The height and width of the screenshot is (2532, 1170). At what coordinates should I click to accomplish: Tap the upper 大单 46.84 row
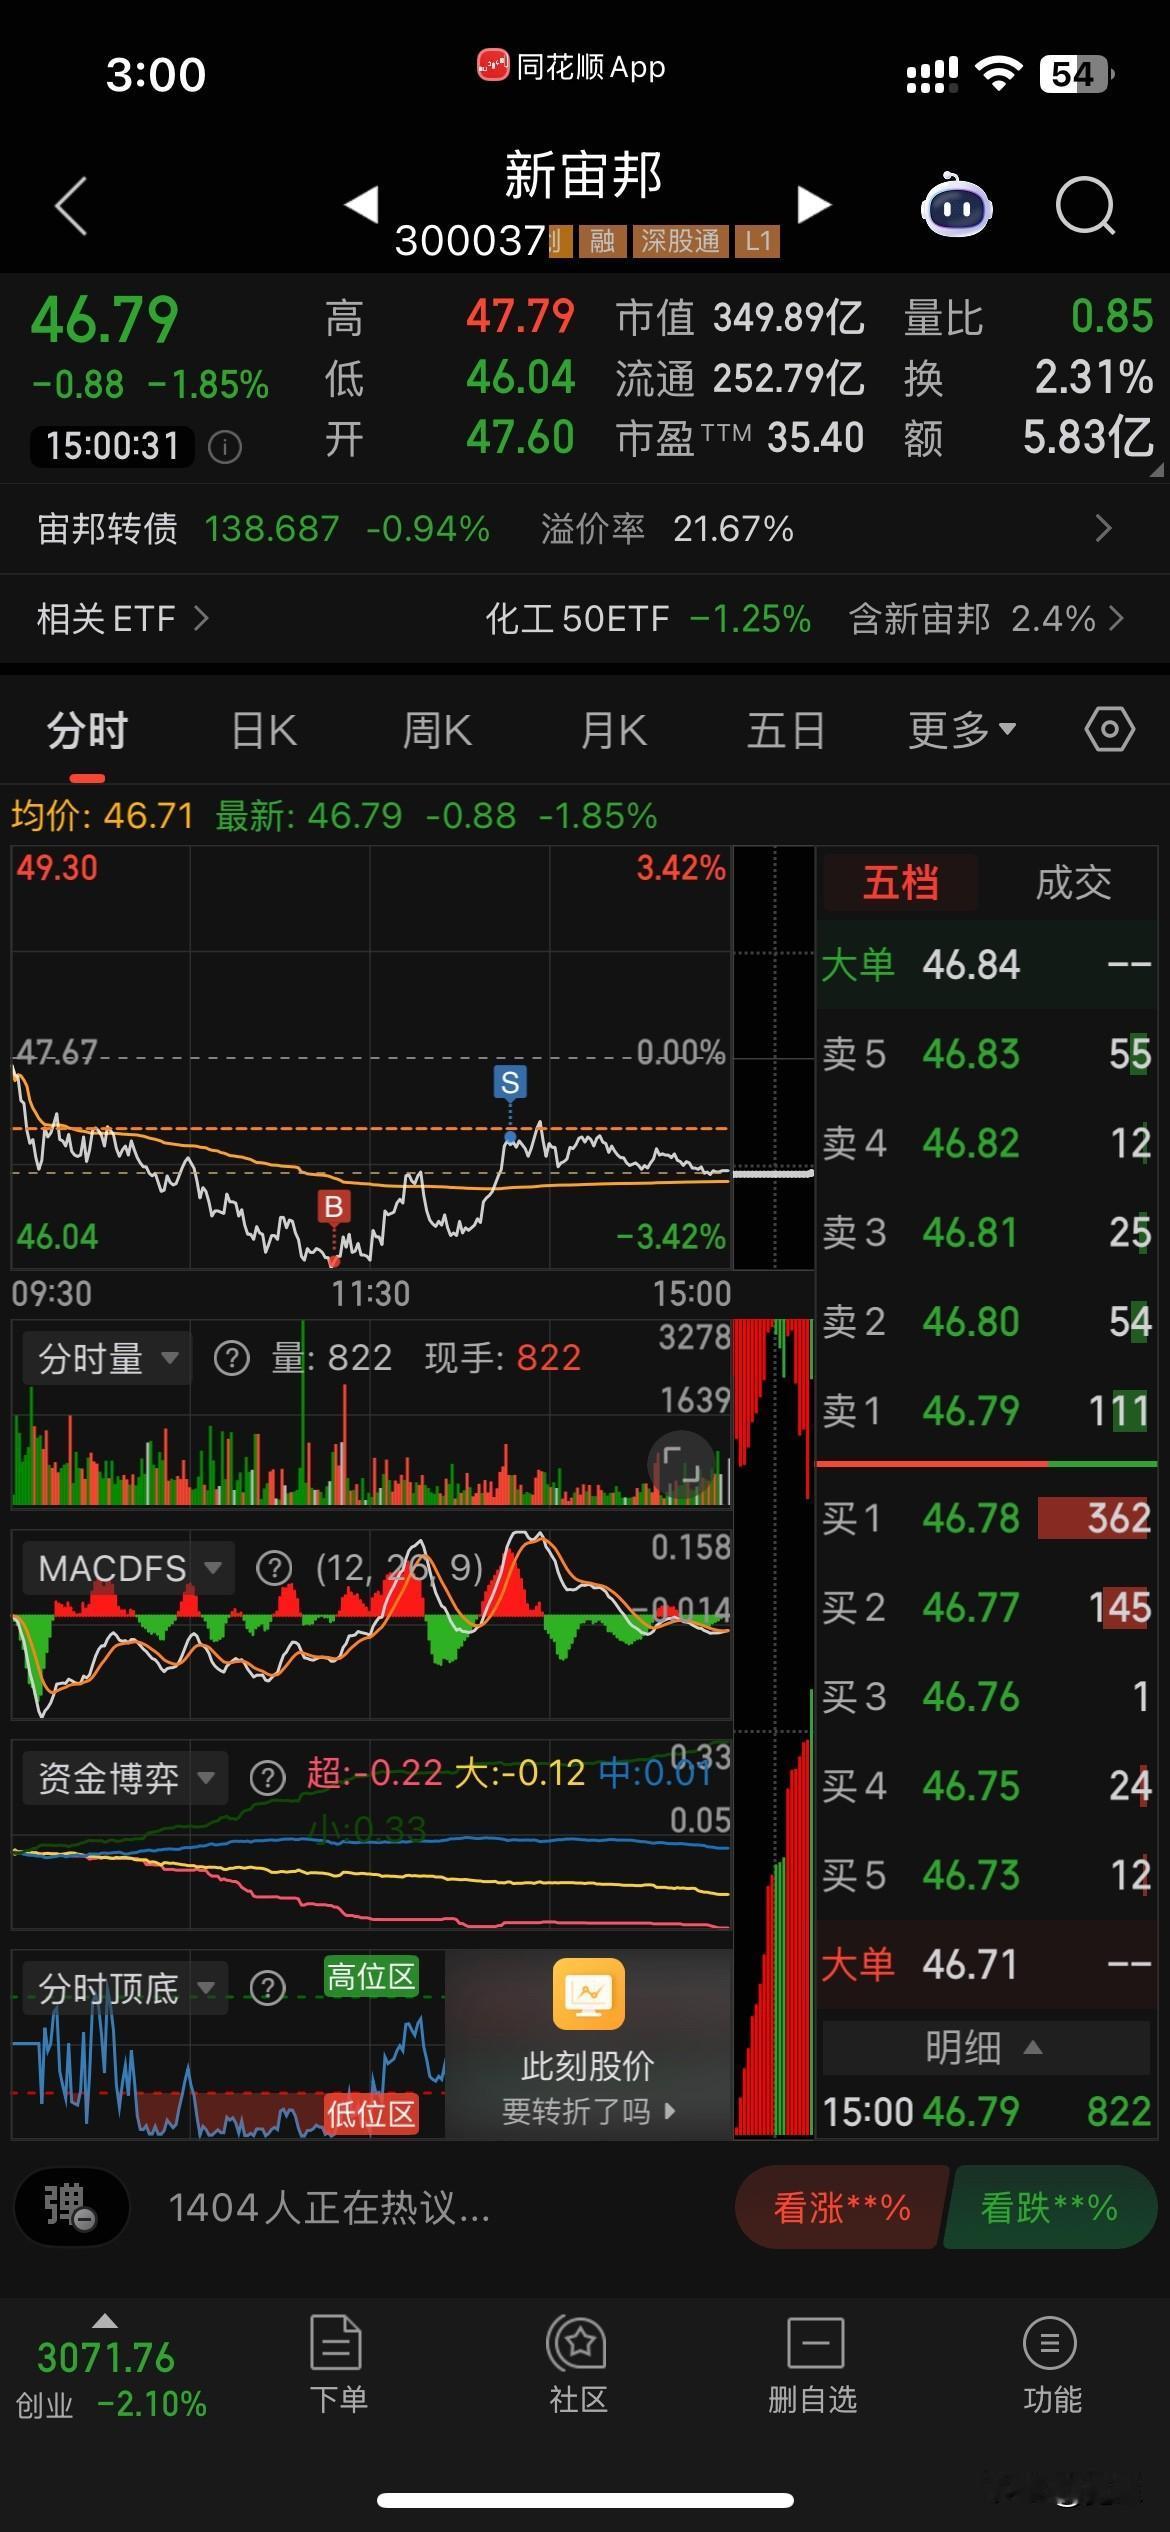coord(986,965)
